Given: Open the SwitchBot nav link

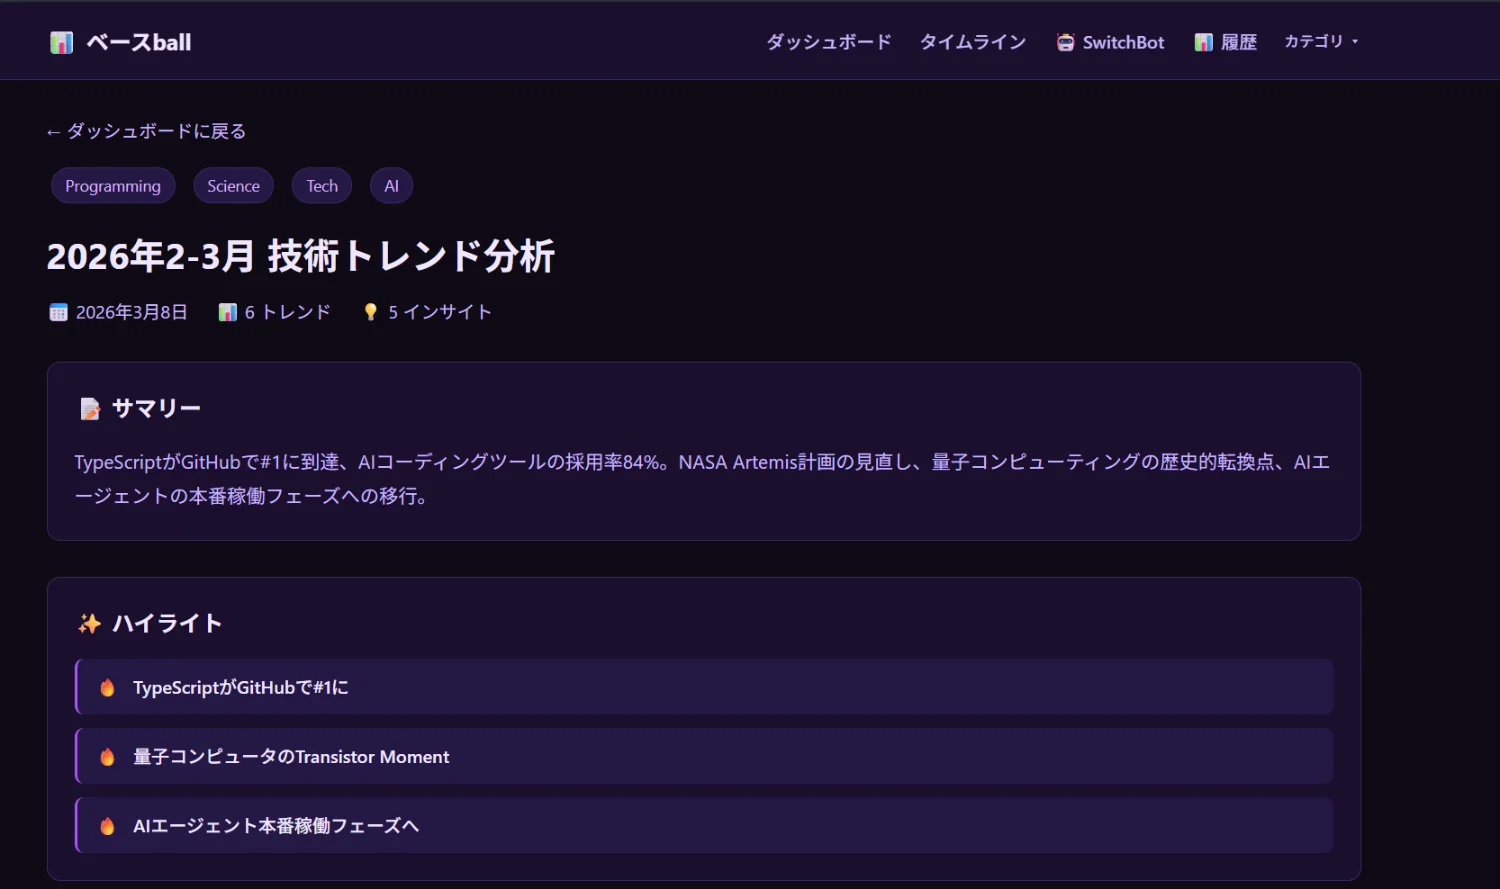Looking at the screenshot, I should [1123, 42].
